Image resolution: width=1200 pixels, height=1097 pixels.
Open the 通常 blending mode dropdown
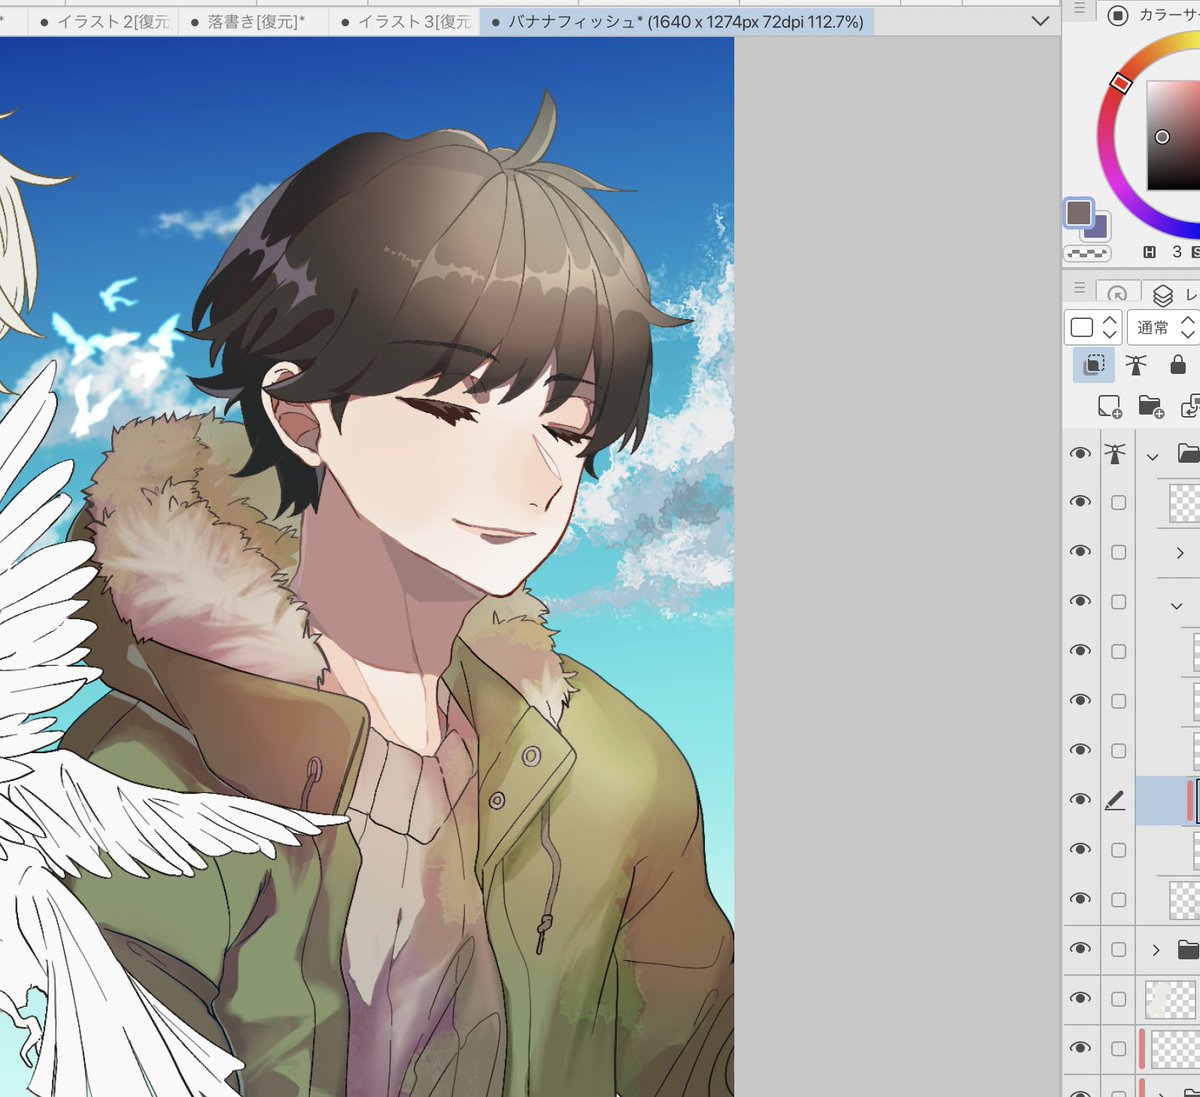pyautogui.click(x=1164, y=327)
